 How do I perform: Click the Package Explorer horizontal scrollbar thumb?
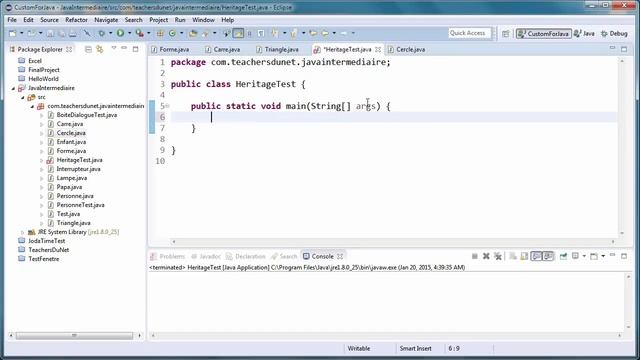pyautogui.click(x=74, y=336)
